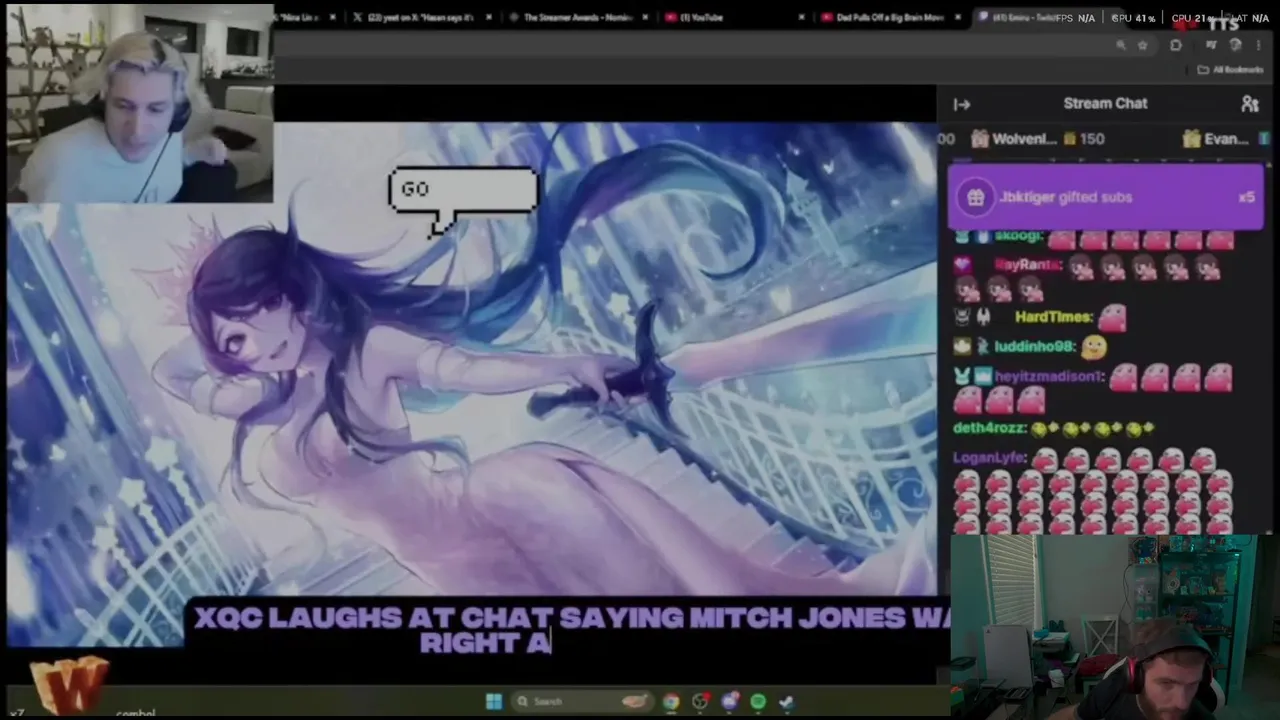
Task: Click username LoganLyfe in chat
Action: point(990,458)
